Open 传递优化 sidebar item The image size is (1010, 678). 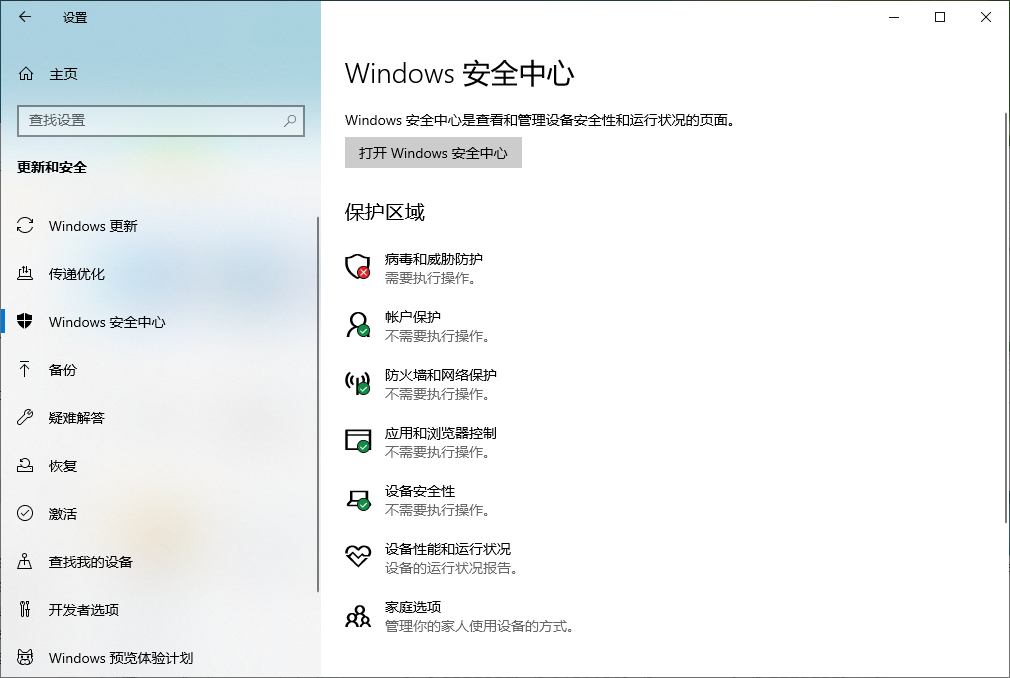pos(76,274)
